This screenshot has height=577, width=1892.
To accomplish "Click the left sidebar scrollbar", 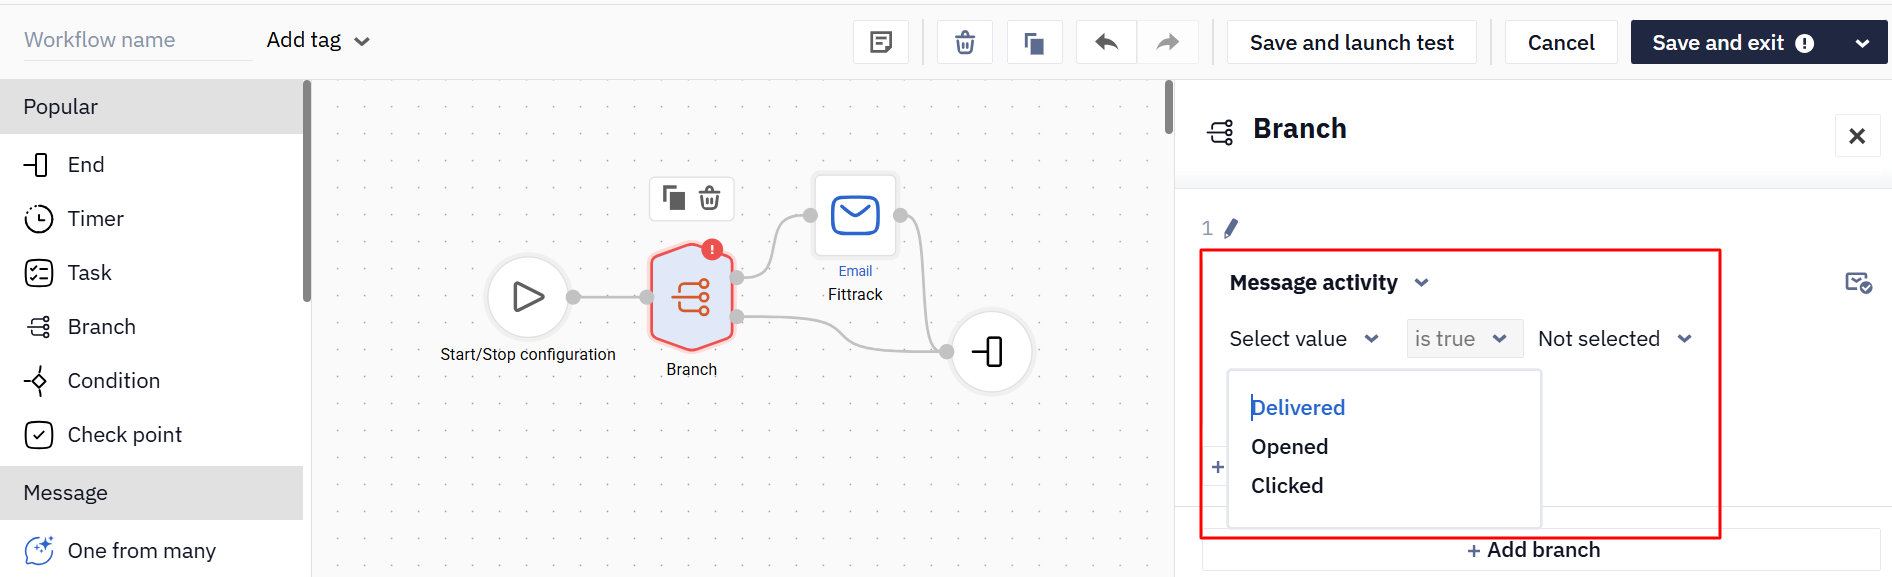I will point(307,191).
